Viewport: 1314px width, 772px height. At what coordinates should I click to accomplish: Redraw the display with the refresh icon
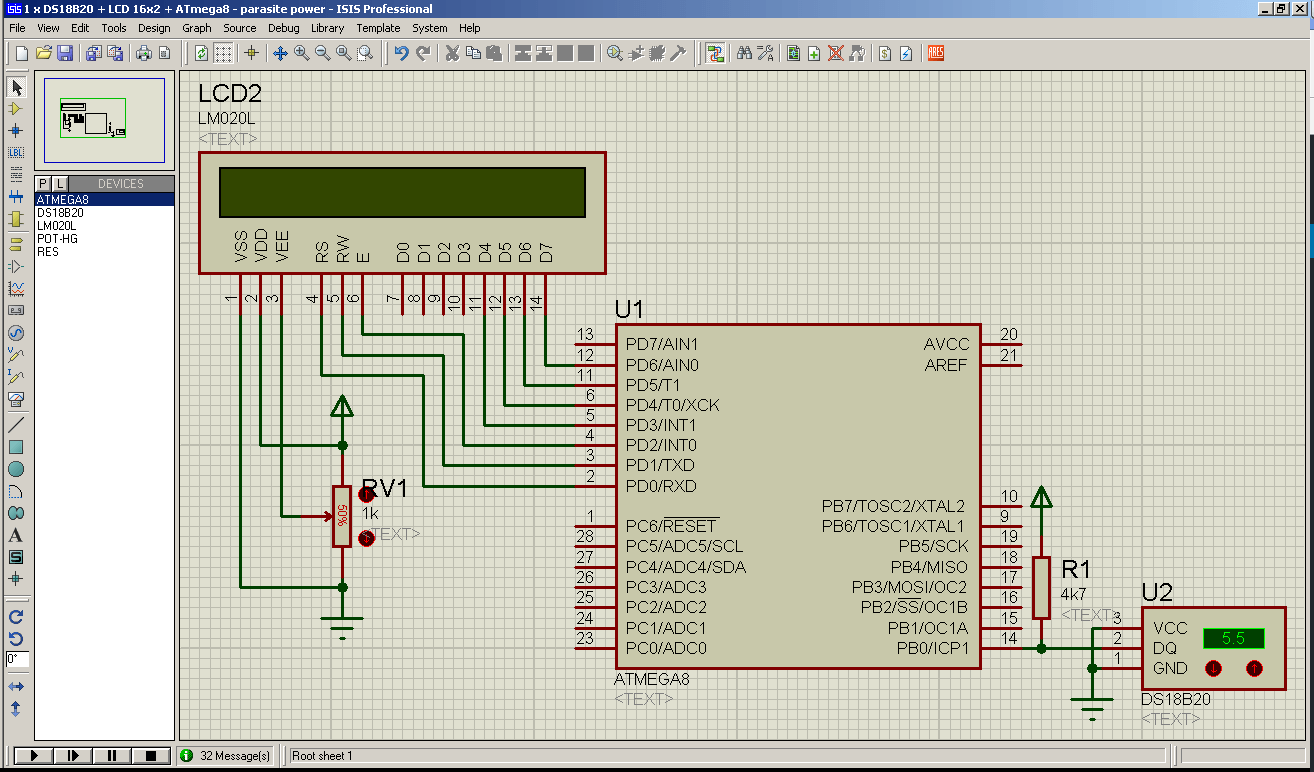pos(201,53)
